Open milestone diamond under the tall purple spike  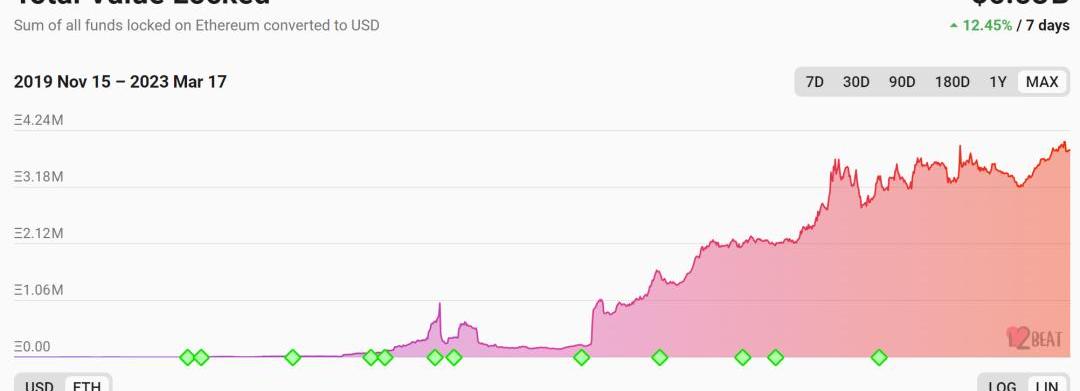tap(435, 357)
